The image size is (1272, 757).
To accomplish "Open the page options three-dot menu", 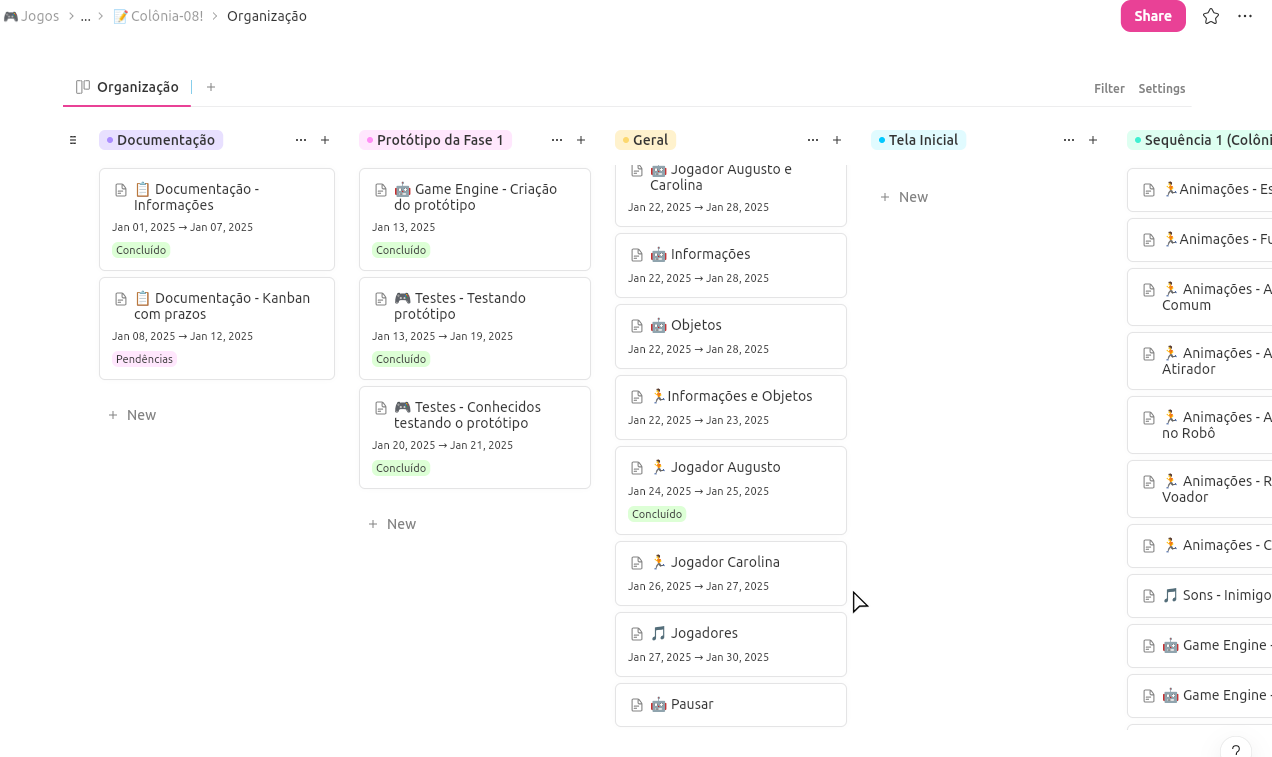I will (x=1245, y=16).
